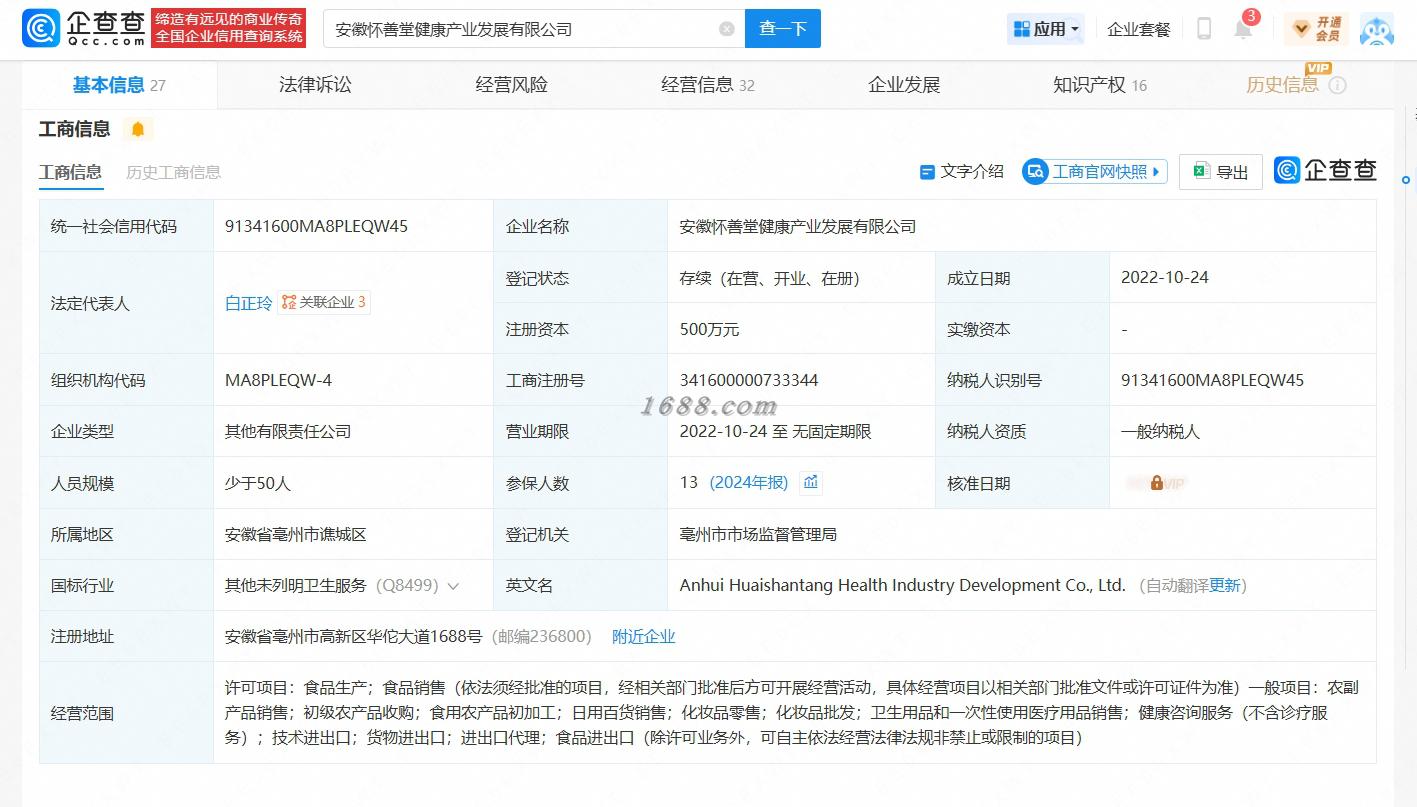Image resolution: width=1417 pixels, height=807 pixels.
Task: Click 注册资本 value 500万元
Action: [x=709, y=329]
